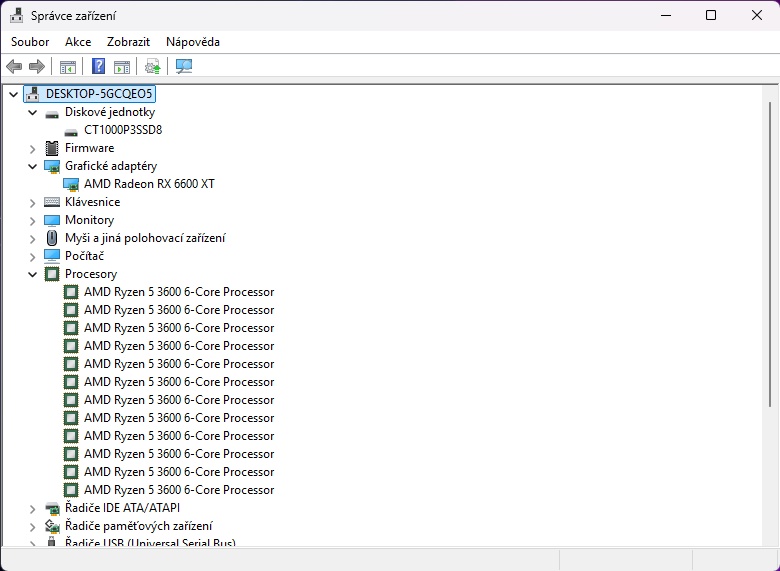This screenshot has width=780, height=571.
Task: Click the show/hide console tree icon
Action: (68, 67)
